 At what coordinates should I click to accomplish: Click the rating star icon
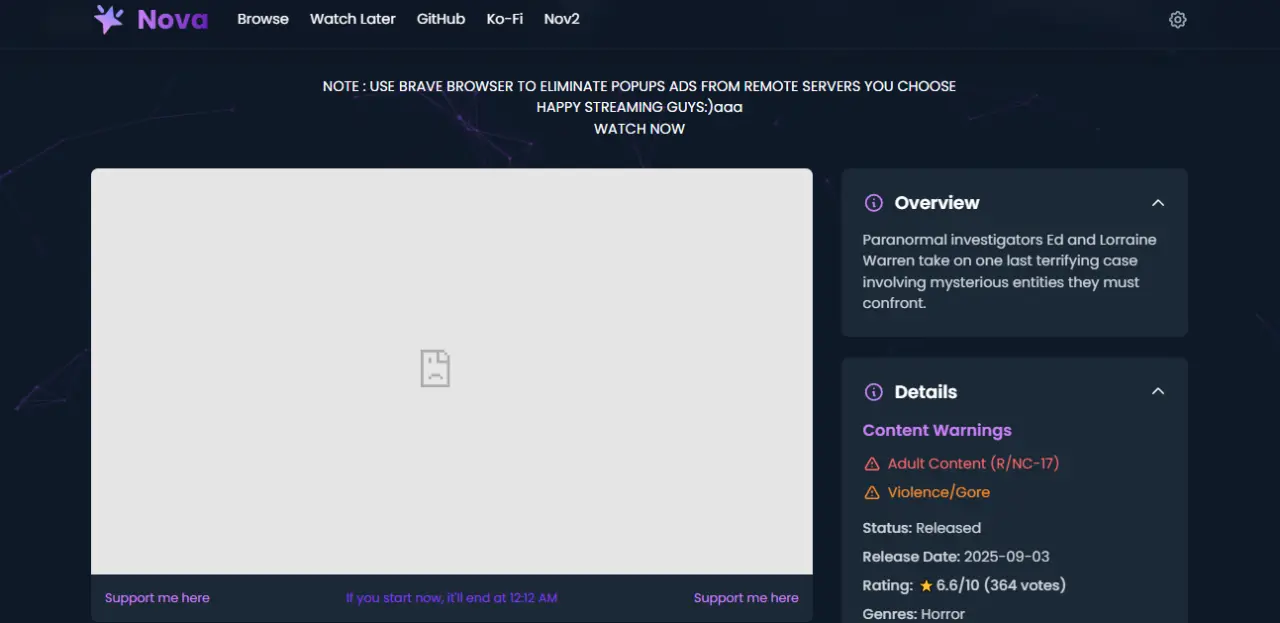[x=926, y=586]
